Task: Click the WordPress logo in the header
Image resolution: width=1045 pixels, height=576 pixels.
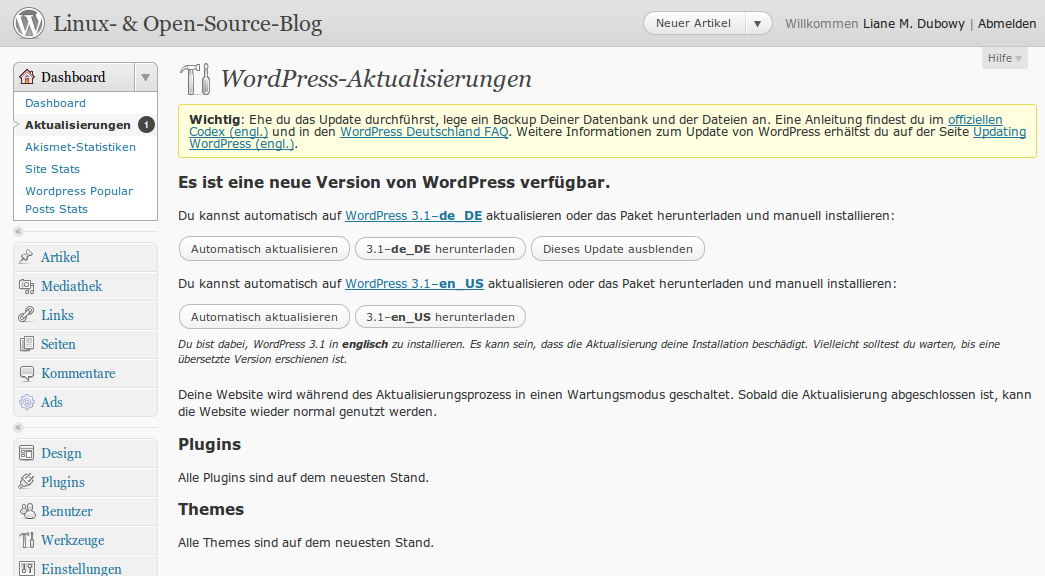Action: pyautogui.click(x=29, y=22)
